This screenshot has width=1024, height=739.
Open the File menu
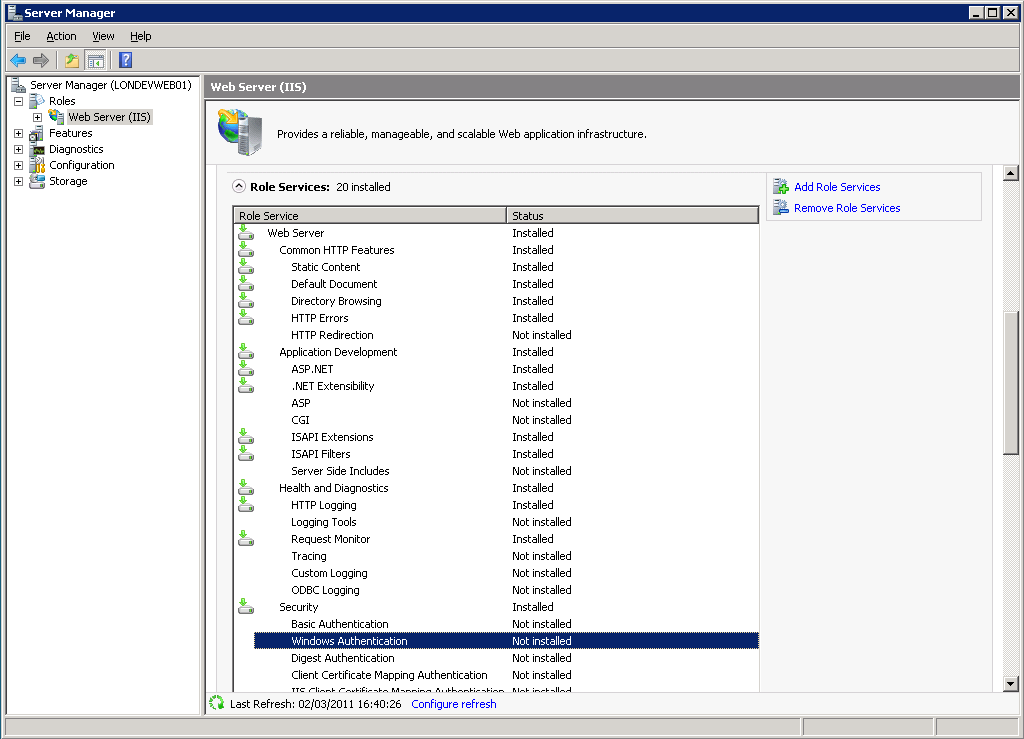pos(22,37)
